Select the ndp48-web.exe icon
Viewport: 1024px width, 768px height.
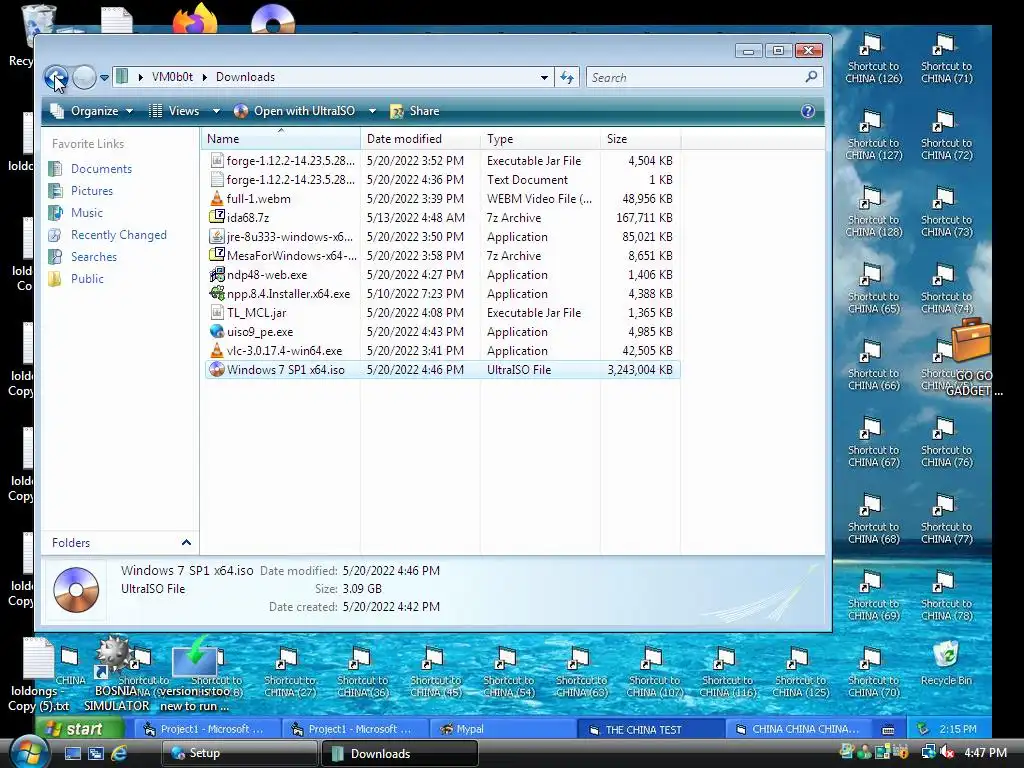tap(217, 274)
